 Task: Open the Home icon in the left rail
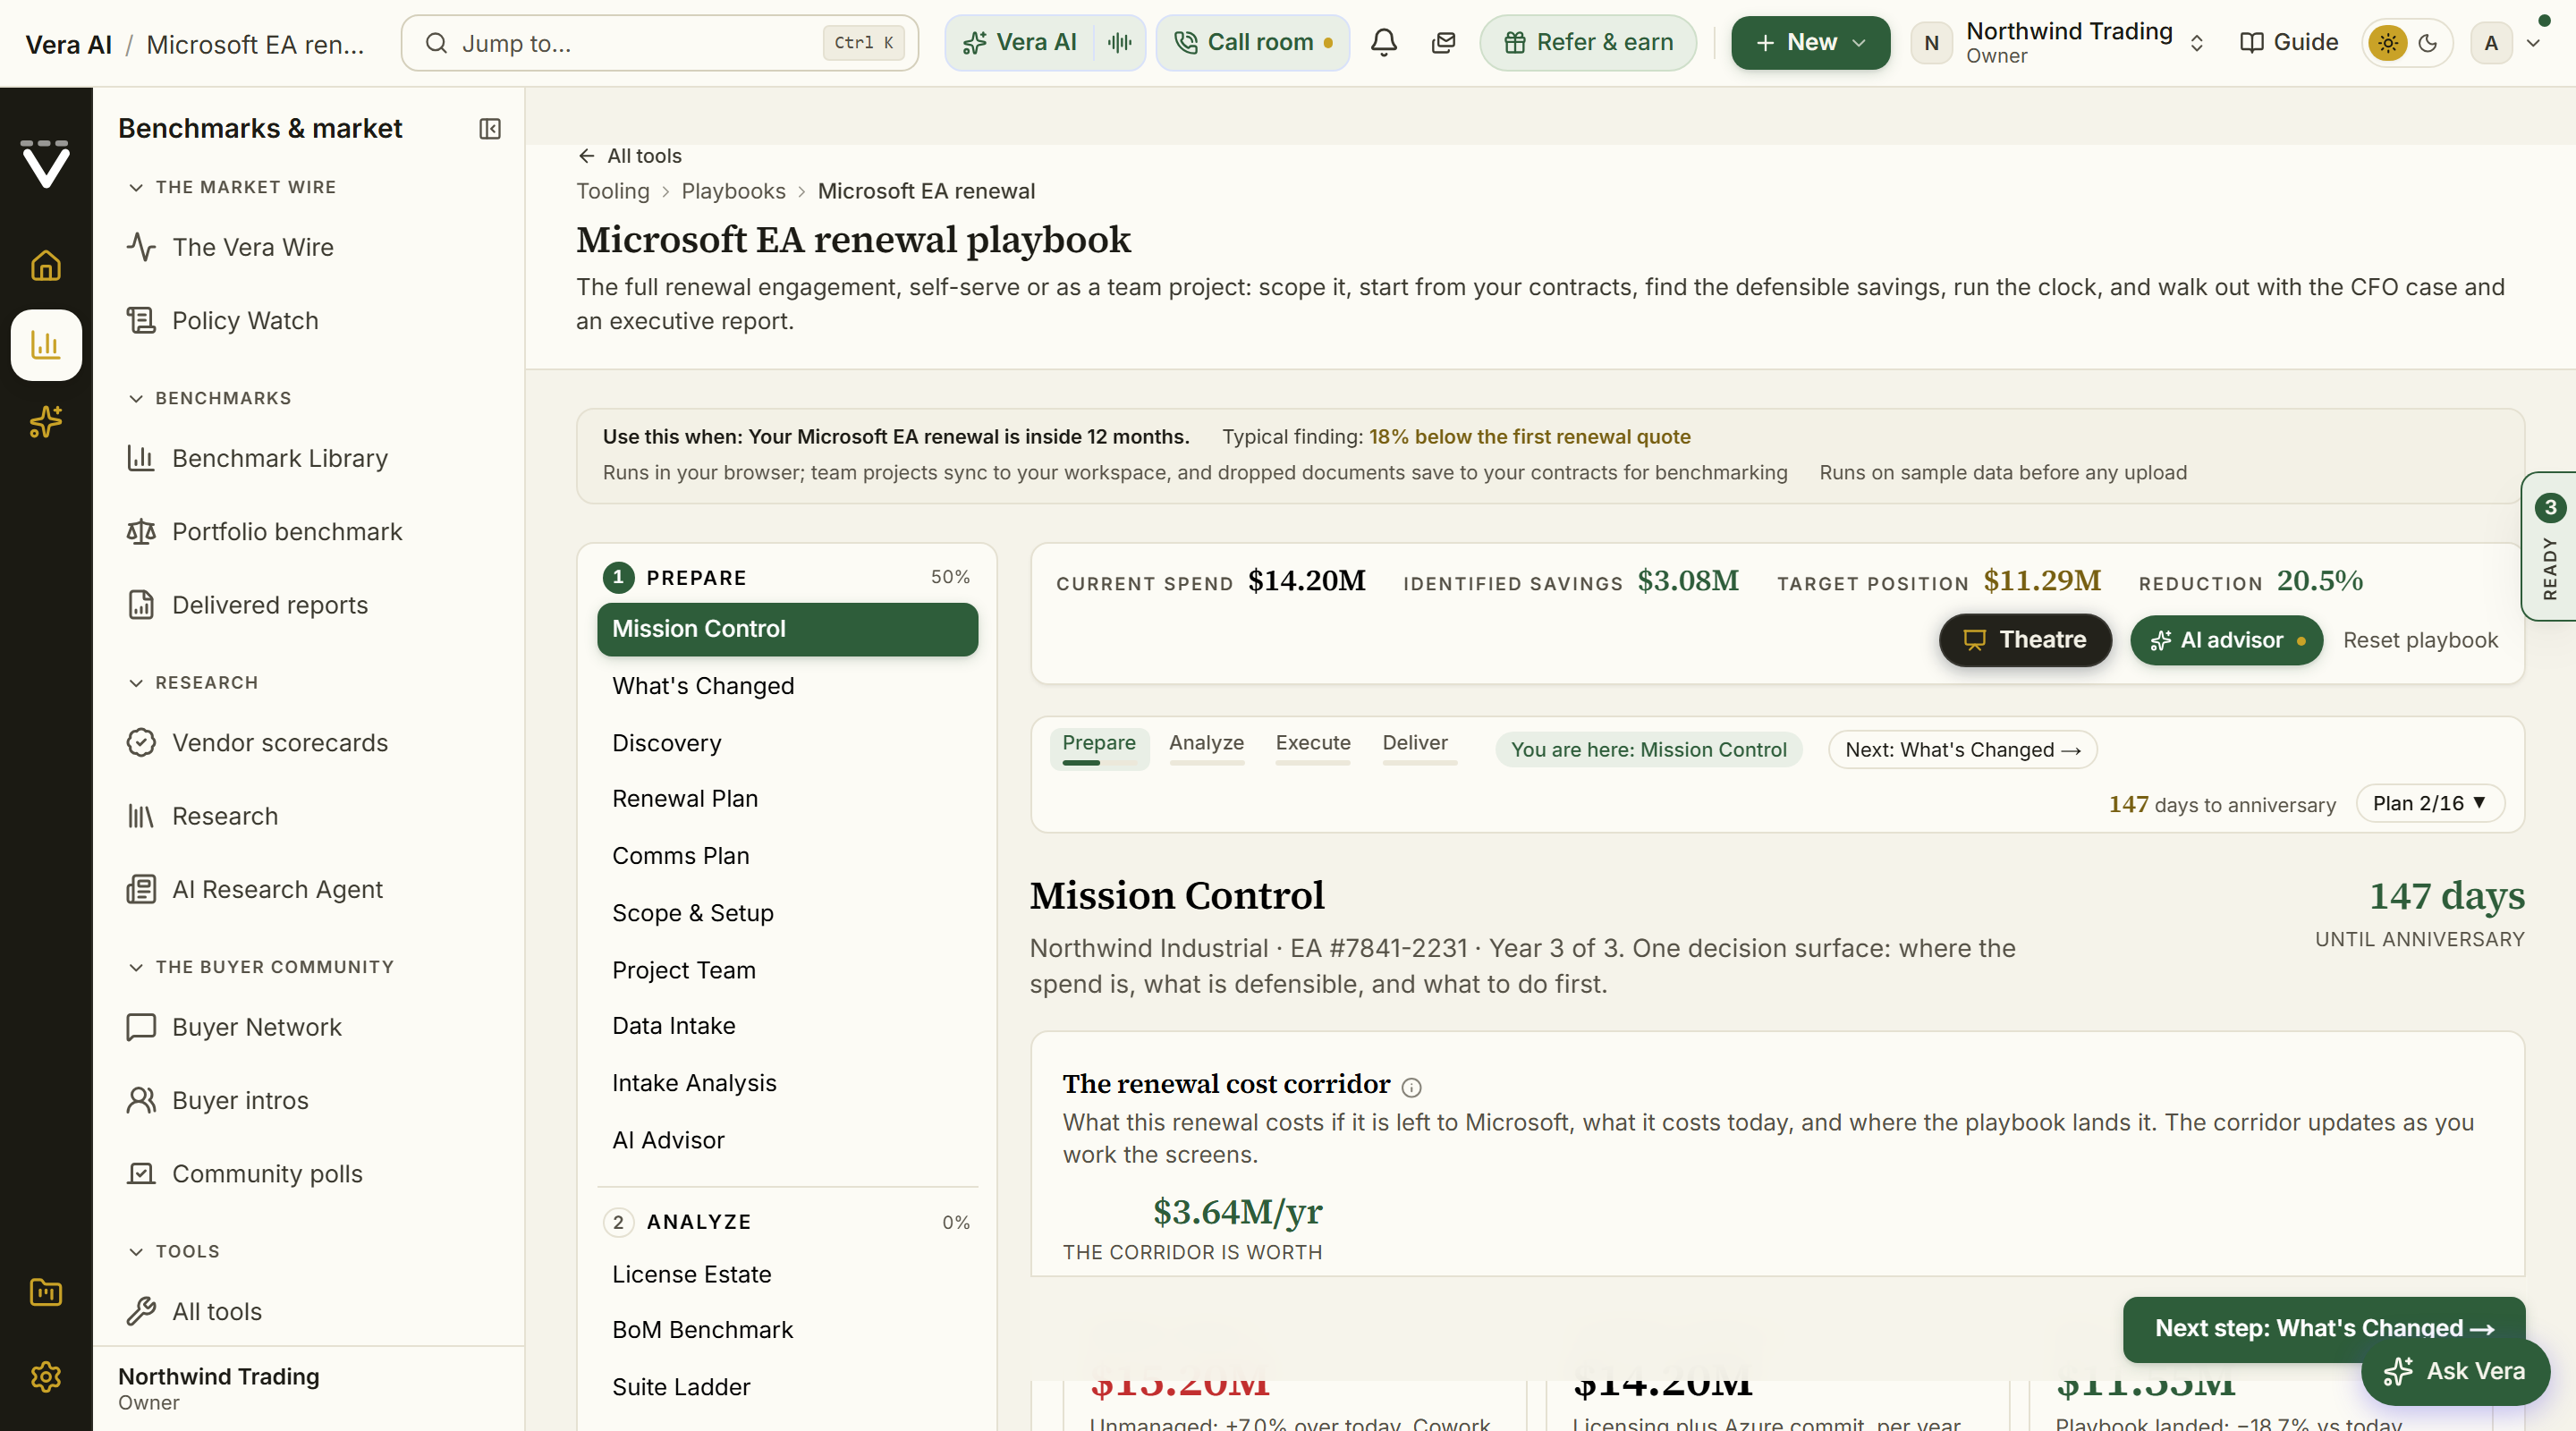pyautogui.click(x=46, y=266)
